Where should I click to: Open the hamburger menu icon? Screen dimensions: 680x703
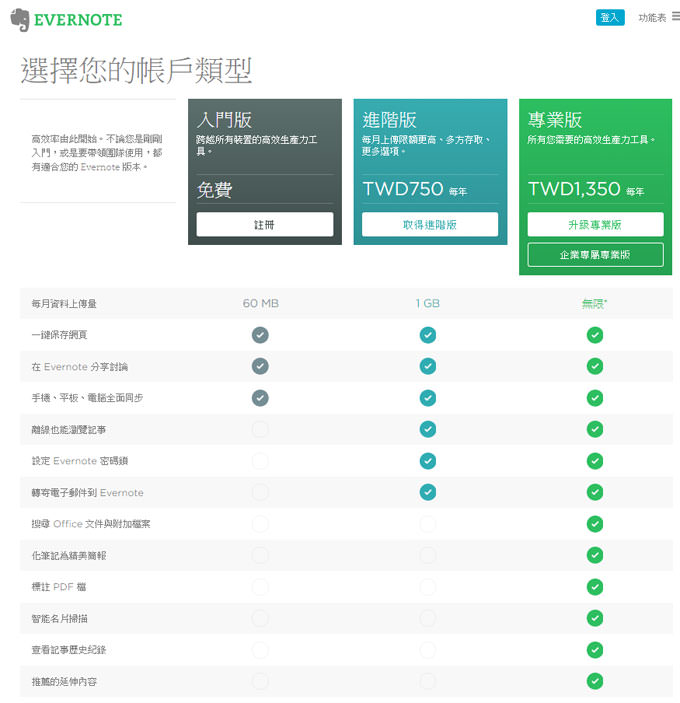click(x=676, y=17)
